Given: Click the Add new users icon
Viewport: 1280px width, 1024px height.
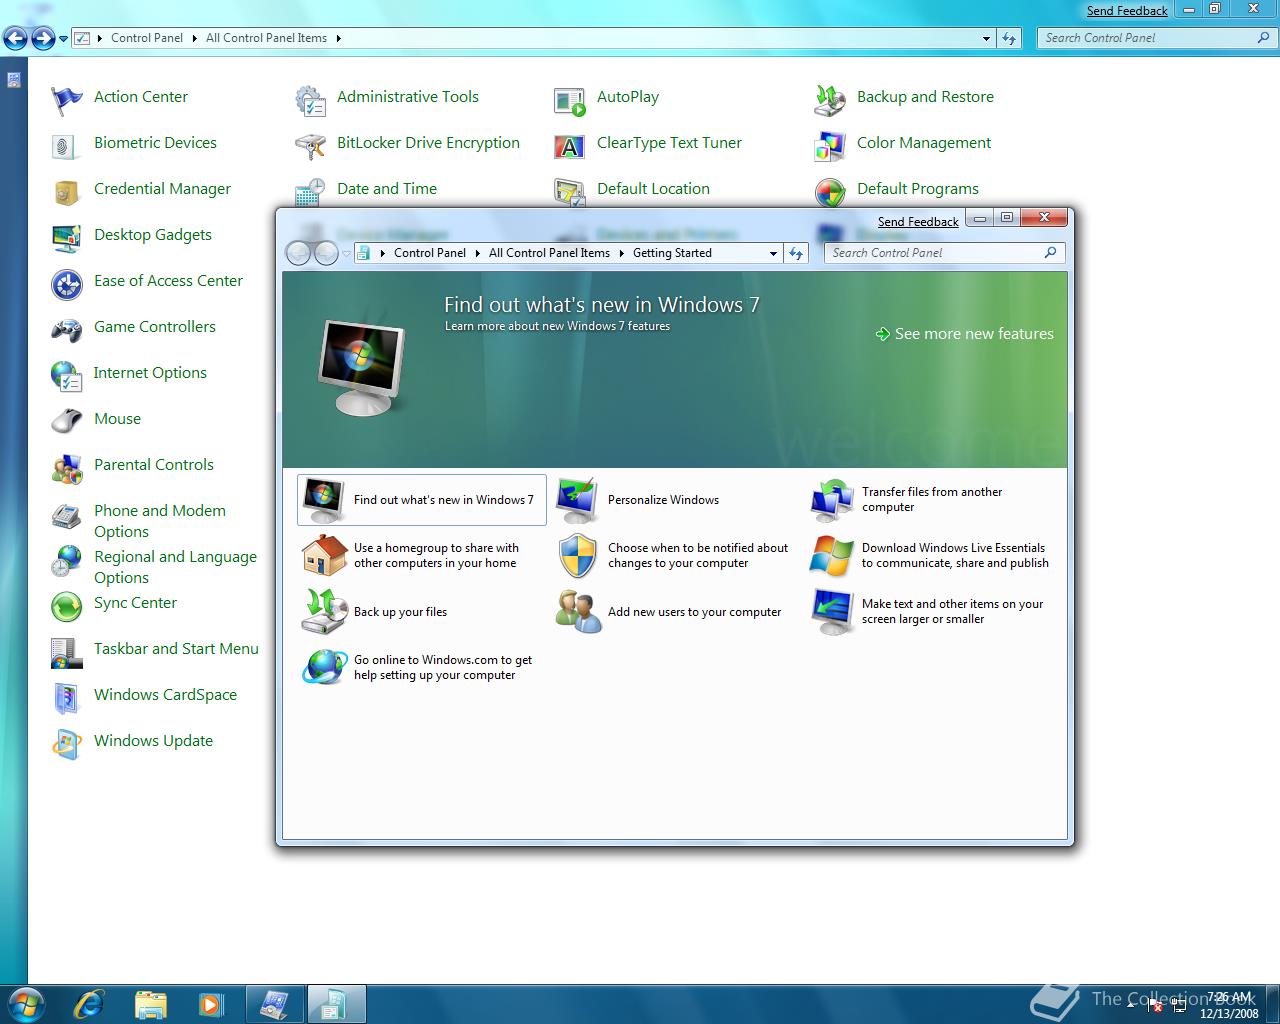Looking at the screenshot, I should click(x=578, y=612).
